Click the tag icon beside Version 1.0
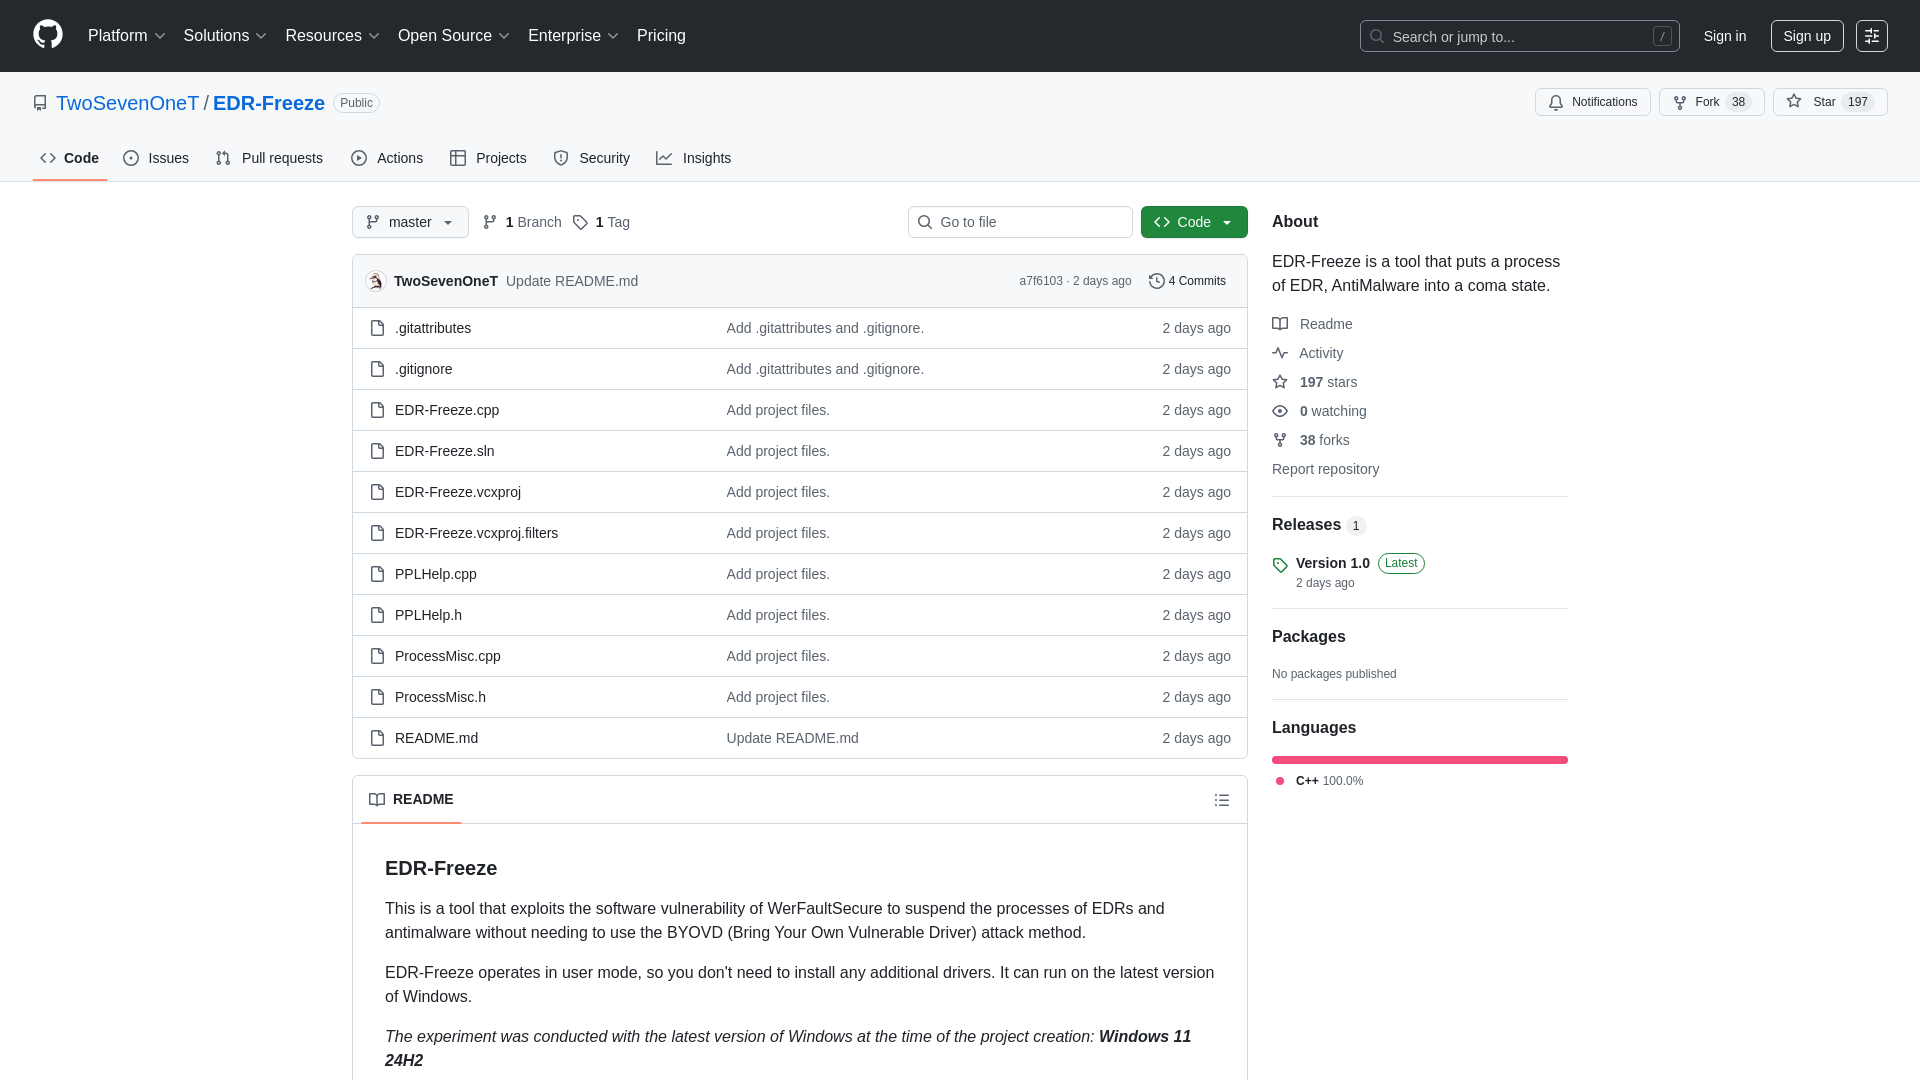 tap(1280, 565)
